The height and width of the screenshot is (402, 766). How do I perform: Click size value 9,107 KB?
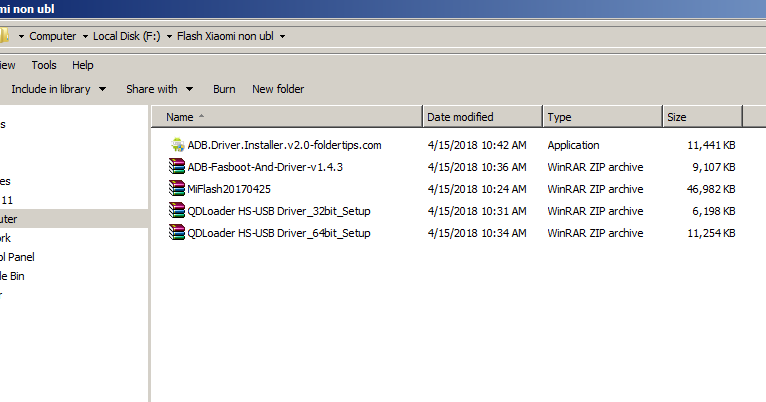(714, 167)
